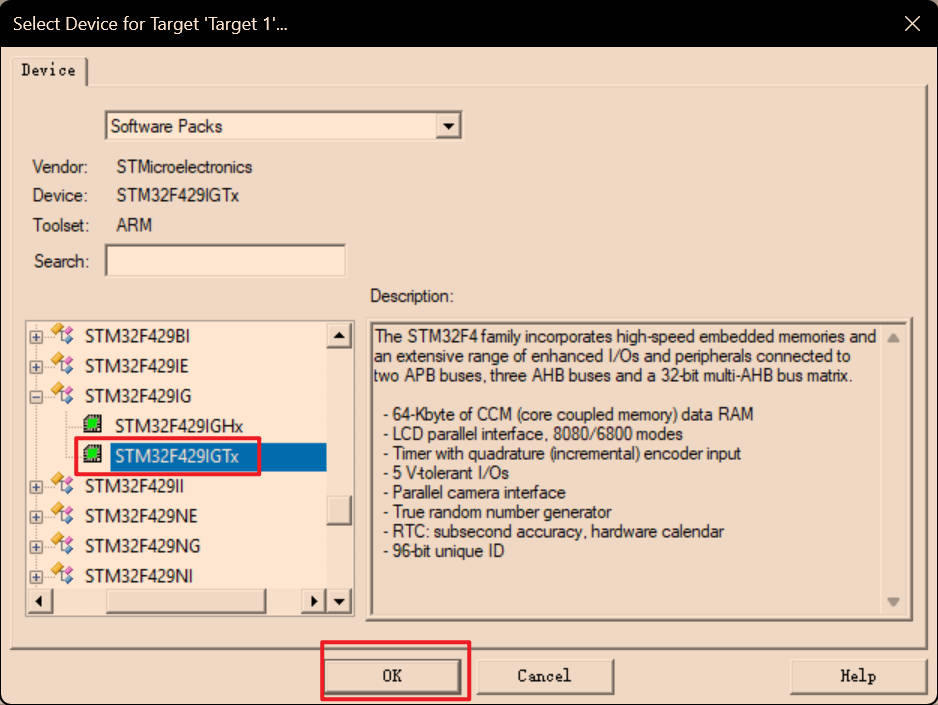938x705 pixels.
Task: Select STM32F429IGHx device in the tree
Action: click(178, 426)
